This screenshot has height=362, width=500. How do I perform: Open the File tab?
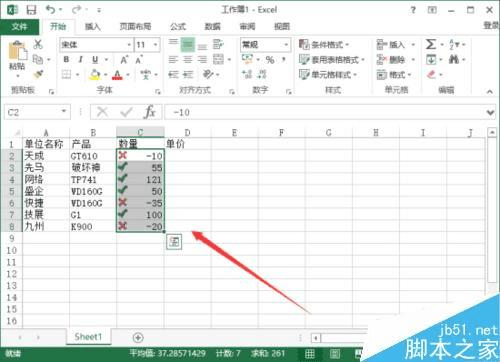click(x=19, y=27)
